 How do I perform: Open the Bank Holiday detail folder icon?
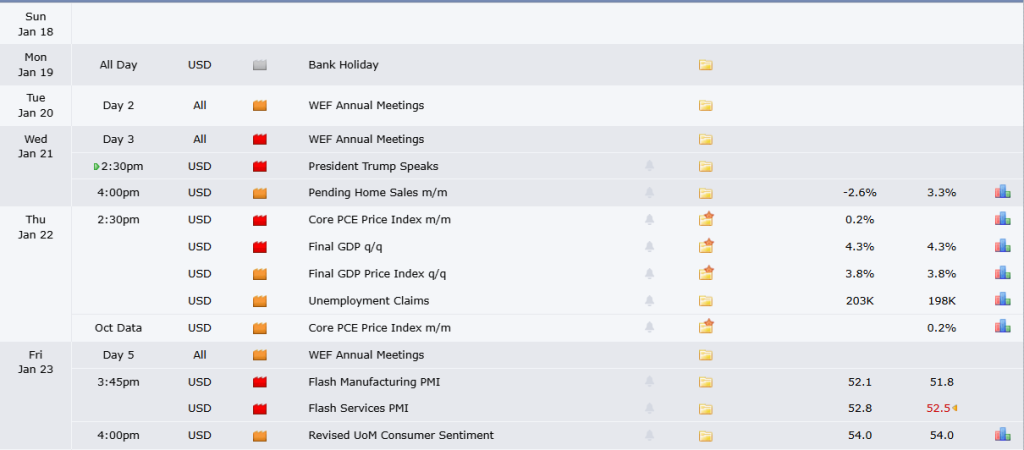(x=705, y=65)
